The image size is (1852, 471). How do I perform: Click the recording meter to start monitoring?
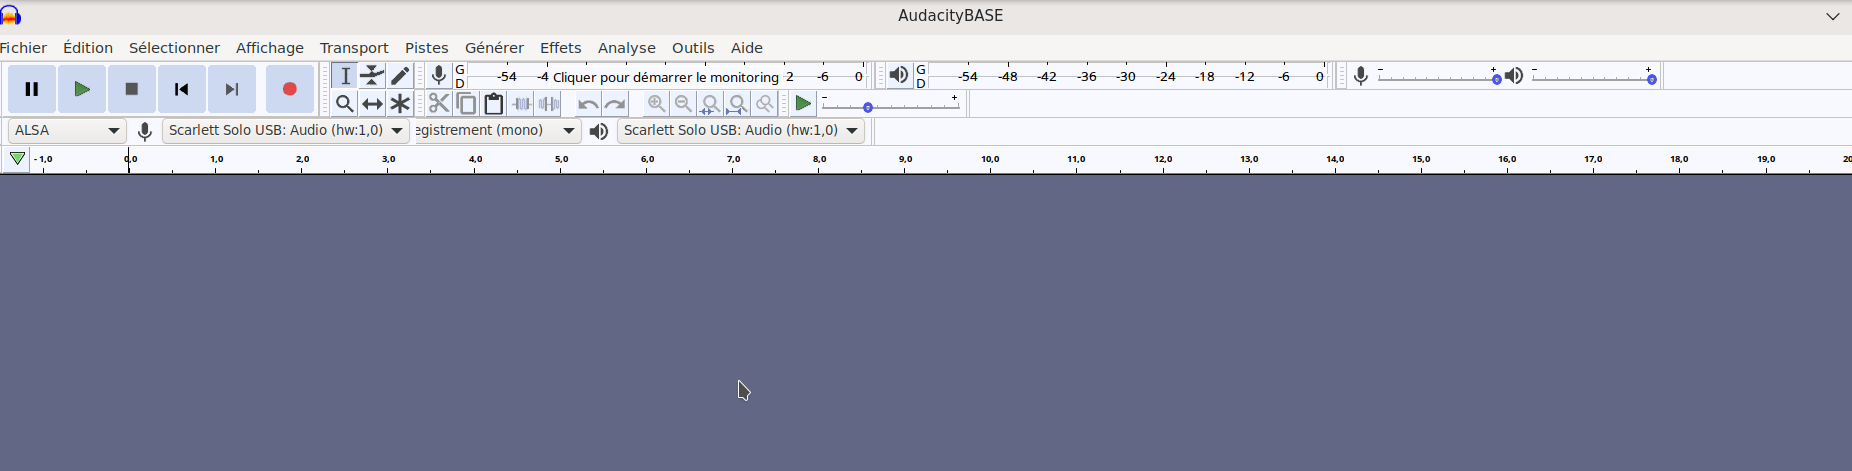[666, 77]
